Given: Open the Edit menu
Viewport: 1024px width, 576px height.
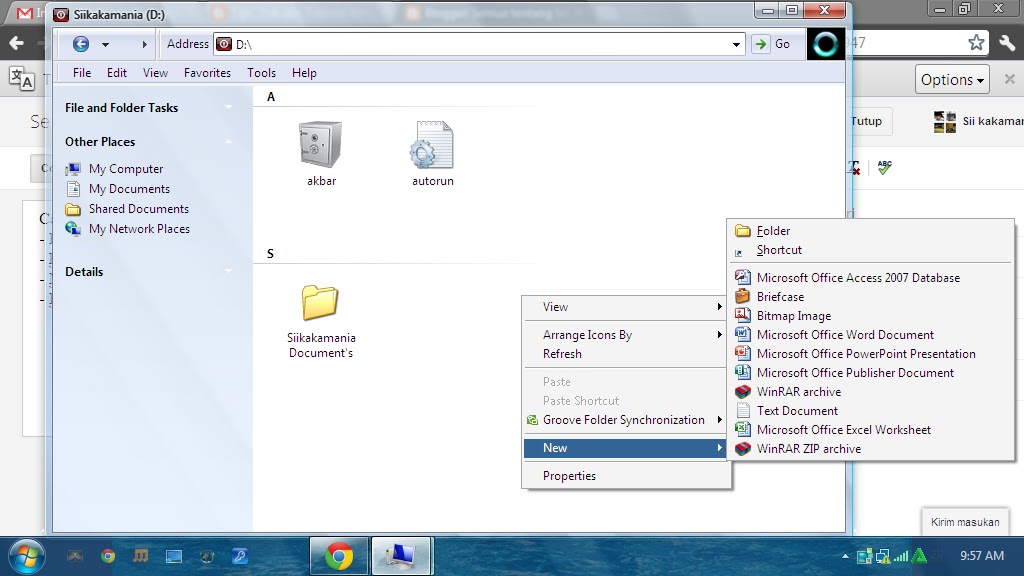Looking at the screenshot, I should point(117,72).
